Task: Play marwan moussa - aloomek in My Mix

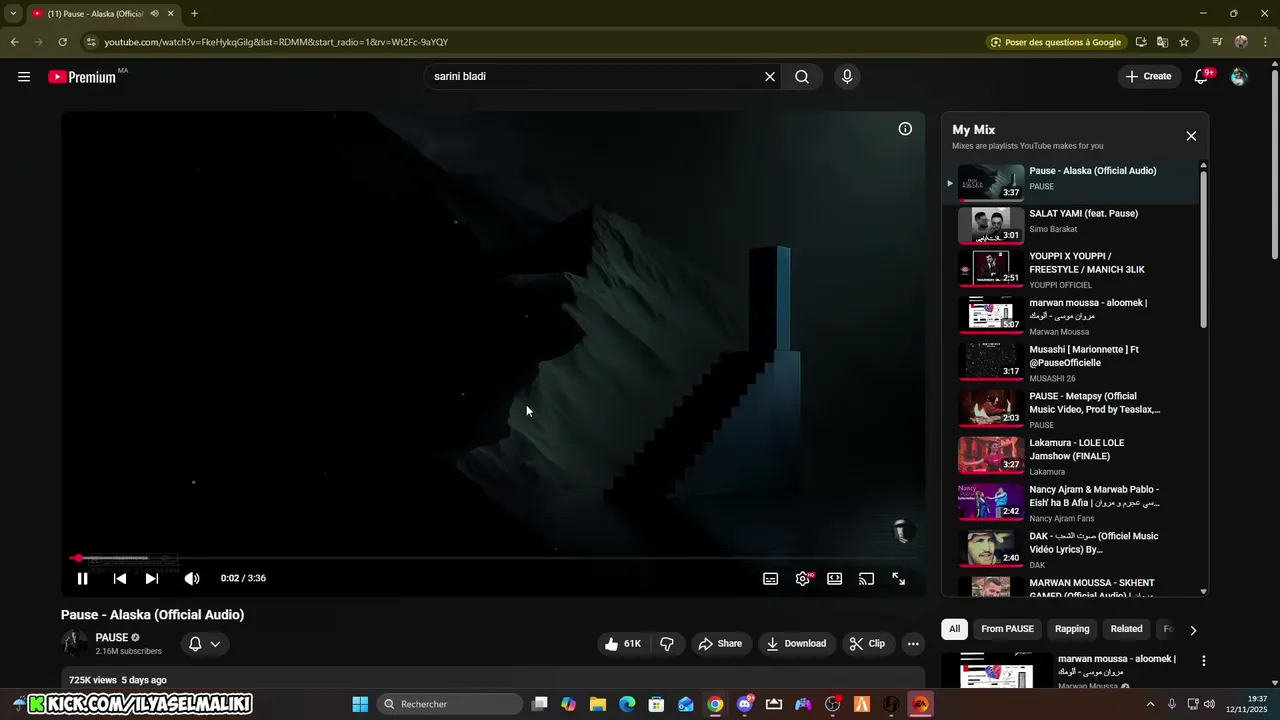Action: (x=1070, y=317)
